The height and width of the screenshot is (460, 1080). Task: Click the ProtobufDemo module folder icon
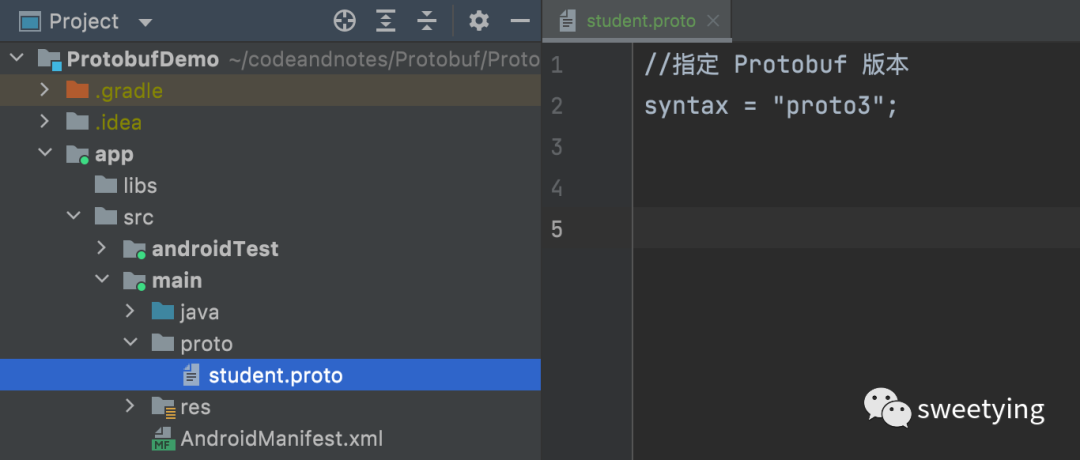pos(49,59)
